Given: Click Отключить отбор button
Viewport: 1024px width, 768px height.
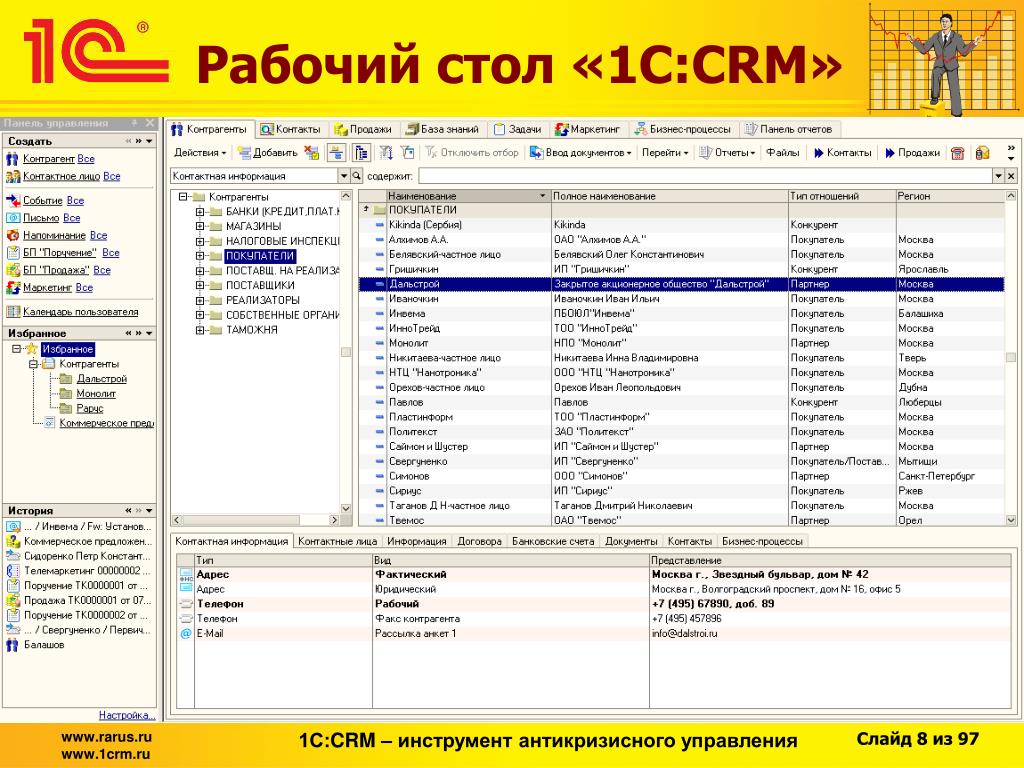Looking at the screenshot, I should pos(472,153).
